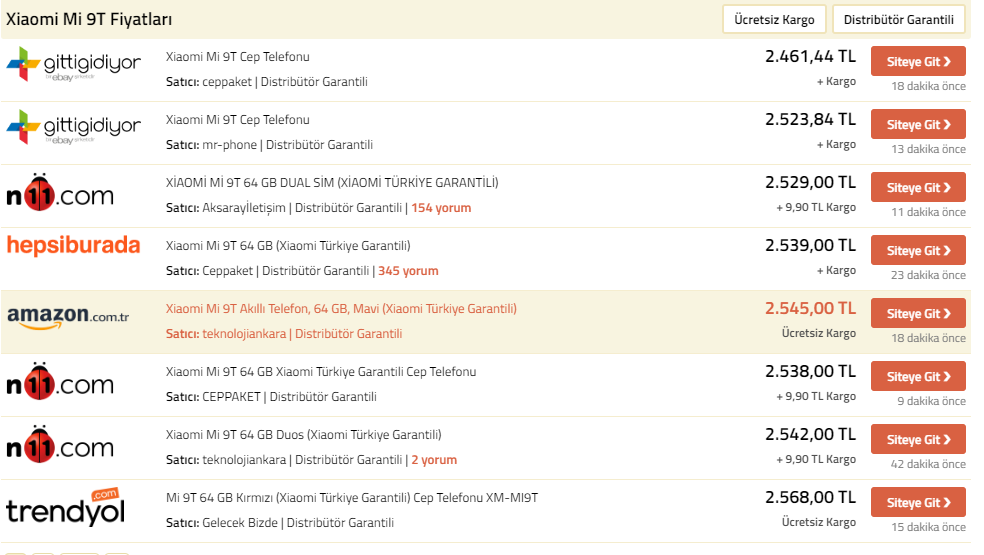Open the XİAOMİ Mİ 9T 64 GB DUAL SİM title

(x=332, y=183)
